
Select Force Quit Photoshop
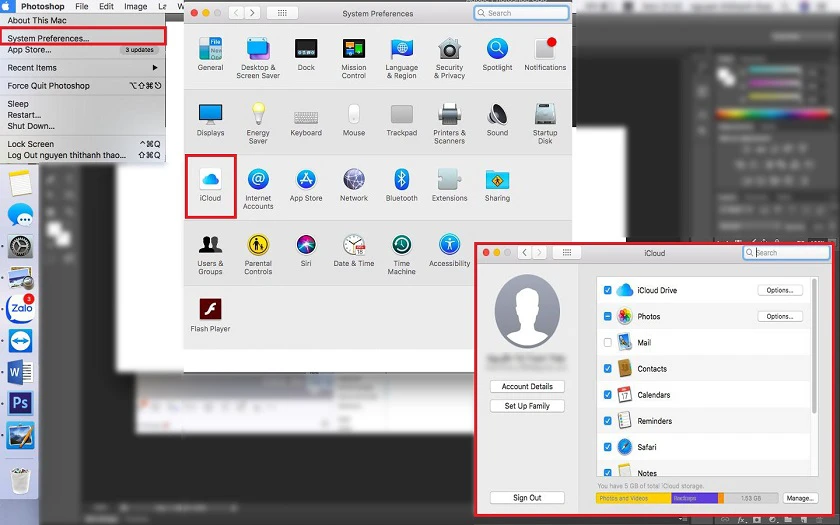coord(82,86)
